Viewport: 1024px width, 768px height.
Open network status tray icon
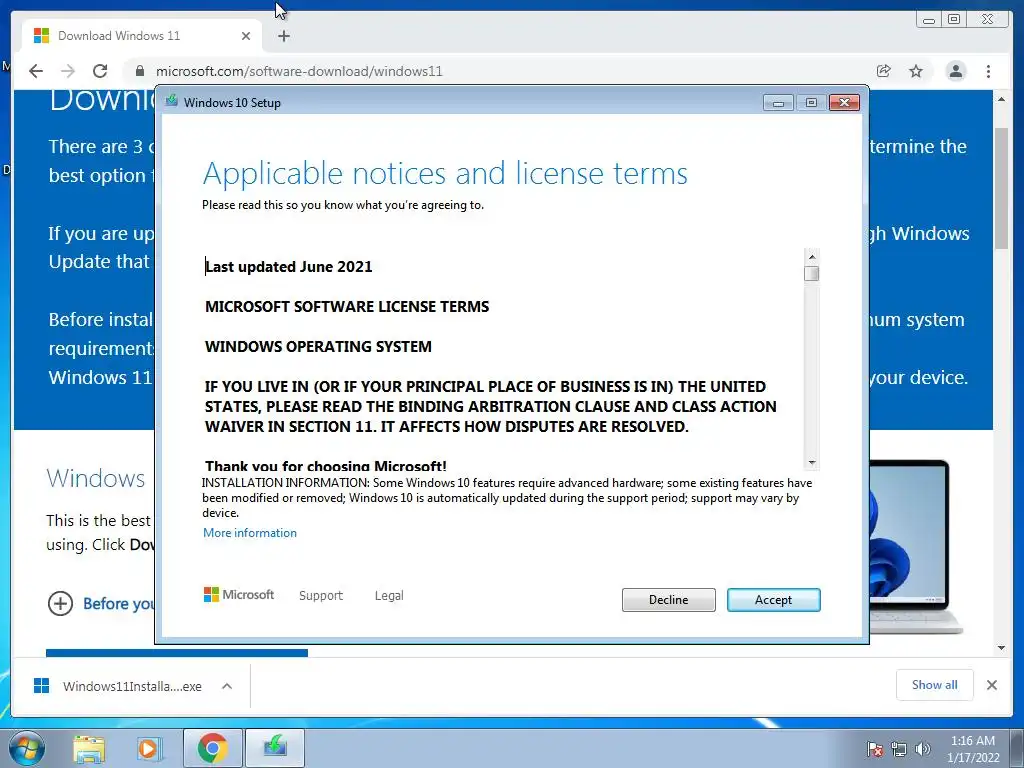[899, 749]
